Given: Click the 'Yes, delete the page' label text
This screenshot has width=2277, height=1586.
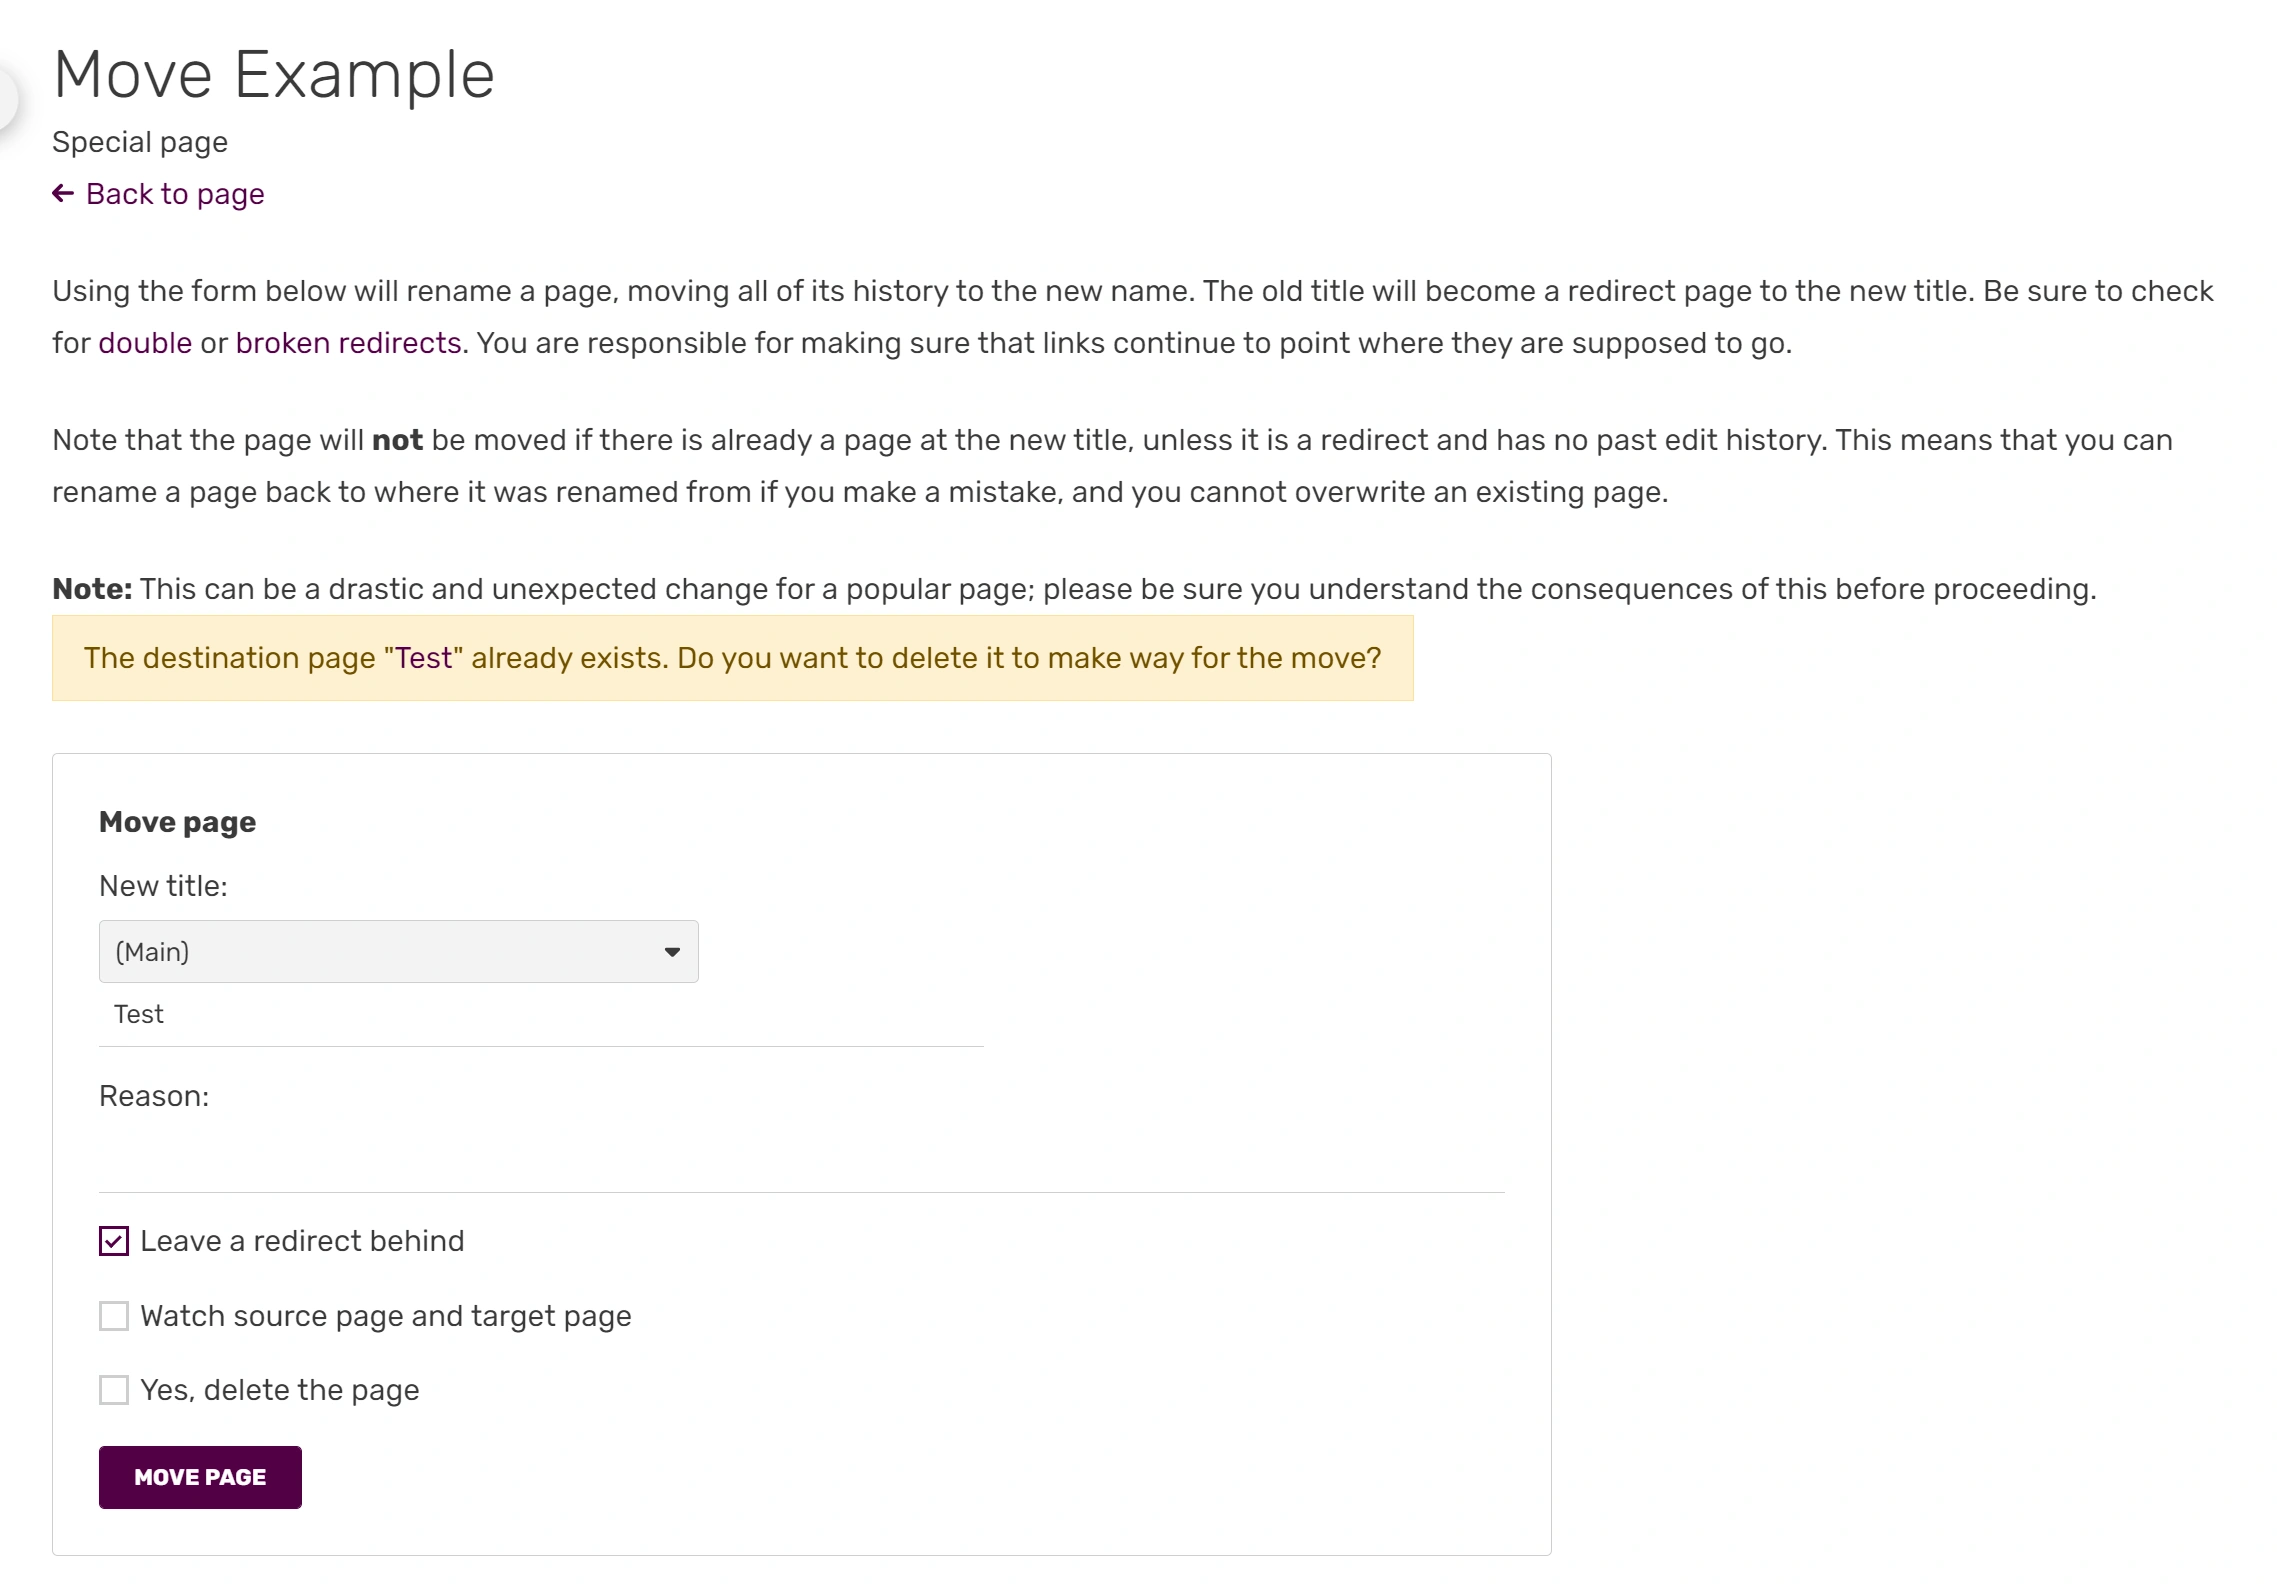Looking at the screenshot, I should tap(280, 1390).
